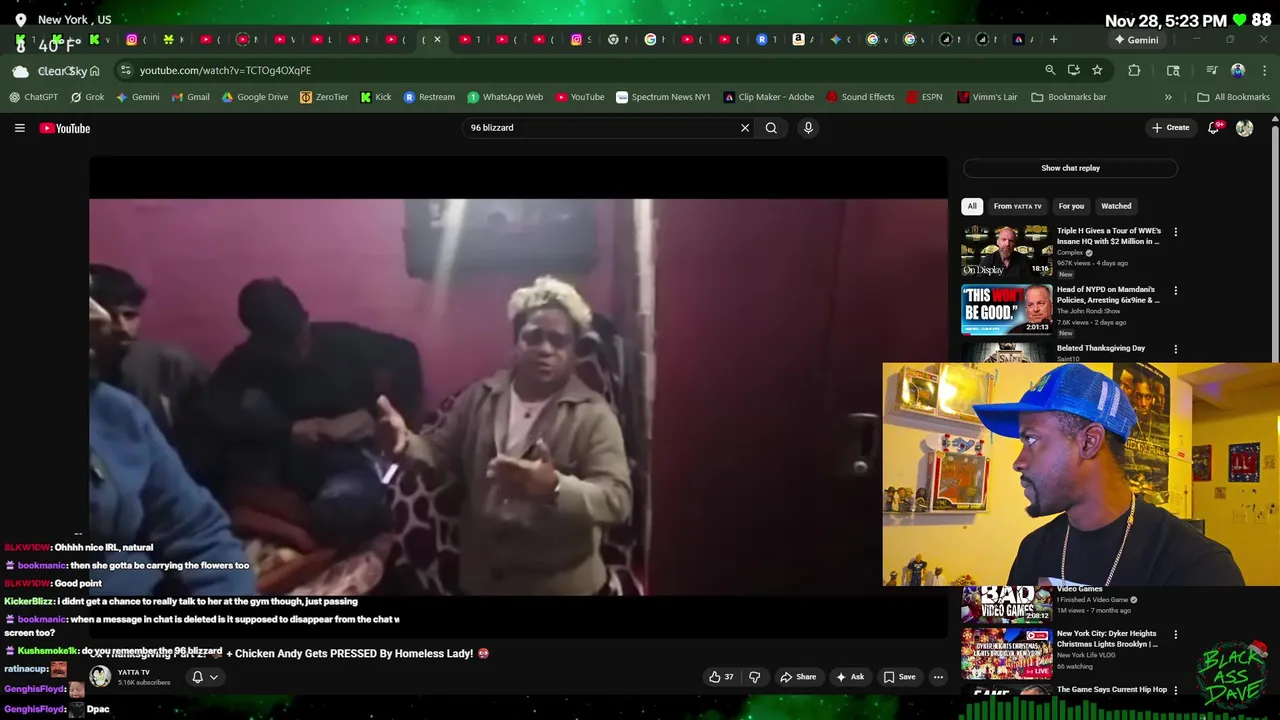Open the Restream bookmark
This screenshot has height=720, width=1280.
point(428,97)
